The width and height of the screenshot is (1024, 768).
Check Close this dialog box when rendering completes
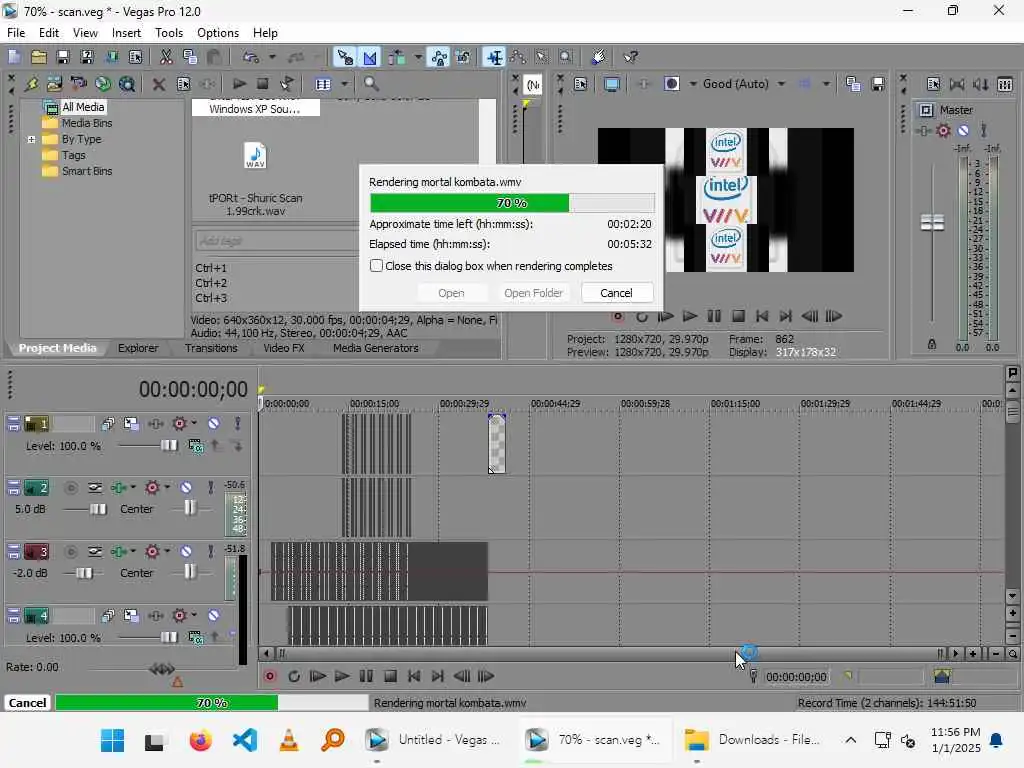pyautogui.click(x=376, y=266)
